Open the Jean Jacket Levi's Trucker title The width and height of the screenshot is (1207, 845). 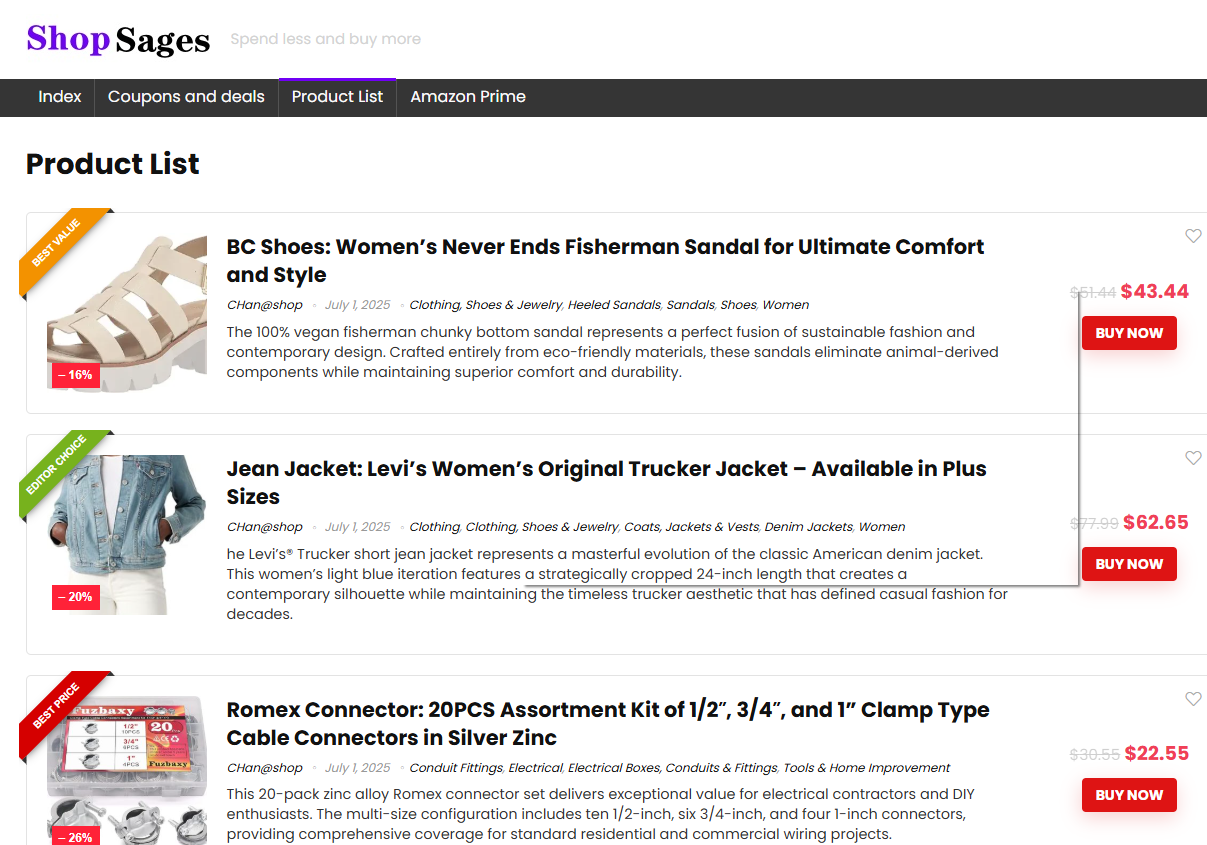coord(606,482)
